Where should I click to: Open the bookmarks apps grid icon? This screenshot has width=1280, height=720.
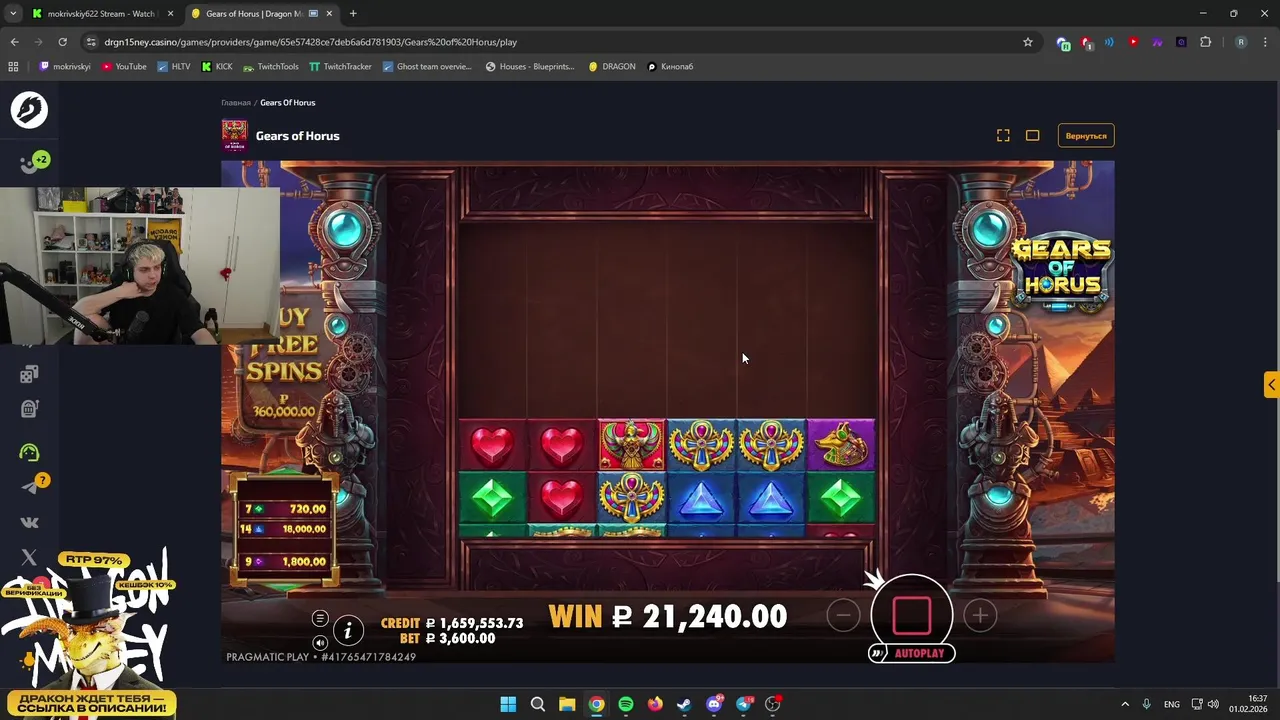(13, 66)
